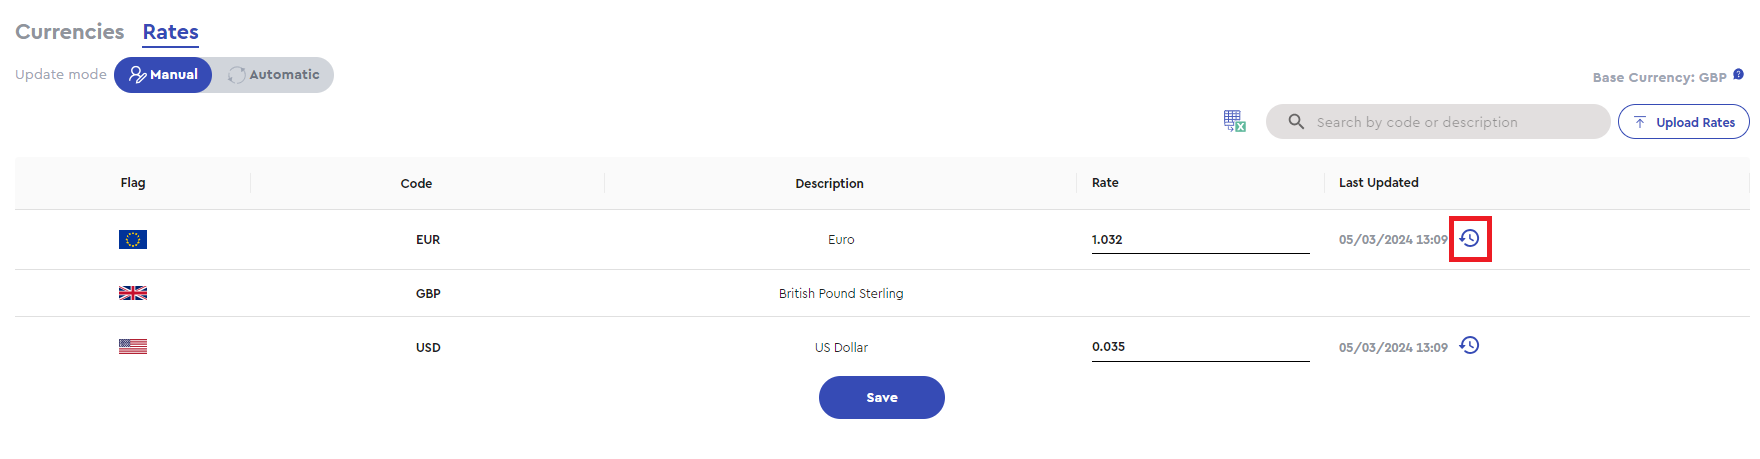The image size is (1760, 459).
Task: Switch update mode to Automatic
Action: [x=274, y=75]
